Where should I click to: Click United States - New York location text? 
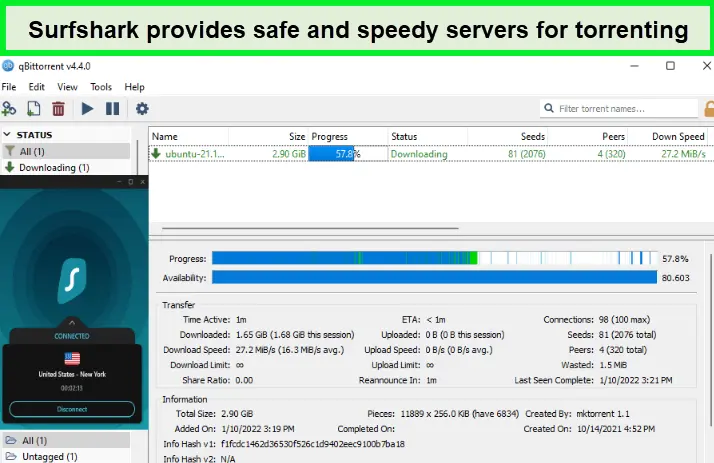(x=72, y=374)
